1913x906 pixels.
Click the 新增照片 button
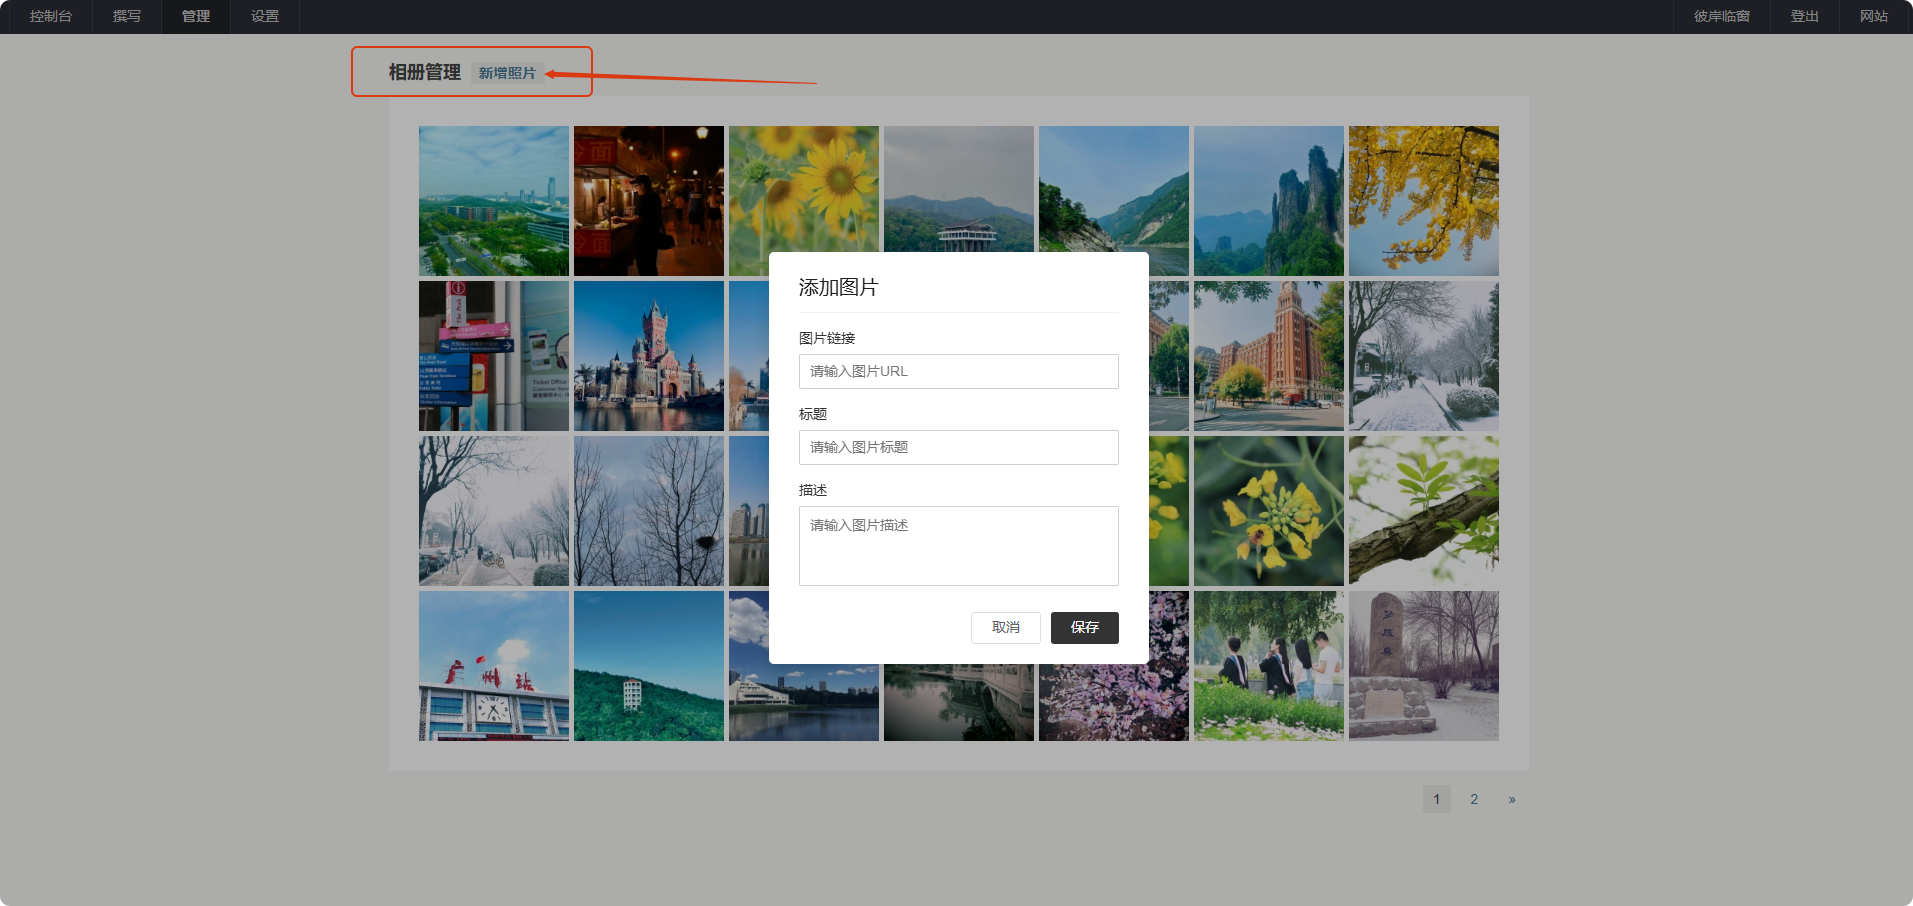(507, 73)
